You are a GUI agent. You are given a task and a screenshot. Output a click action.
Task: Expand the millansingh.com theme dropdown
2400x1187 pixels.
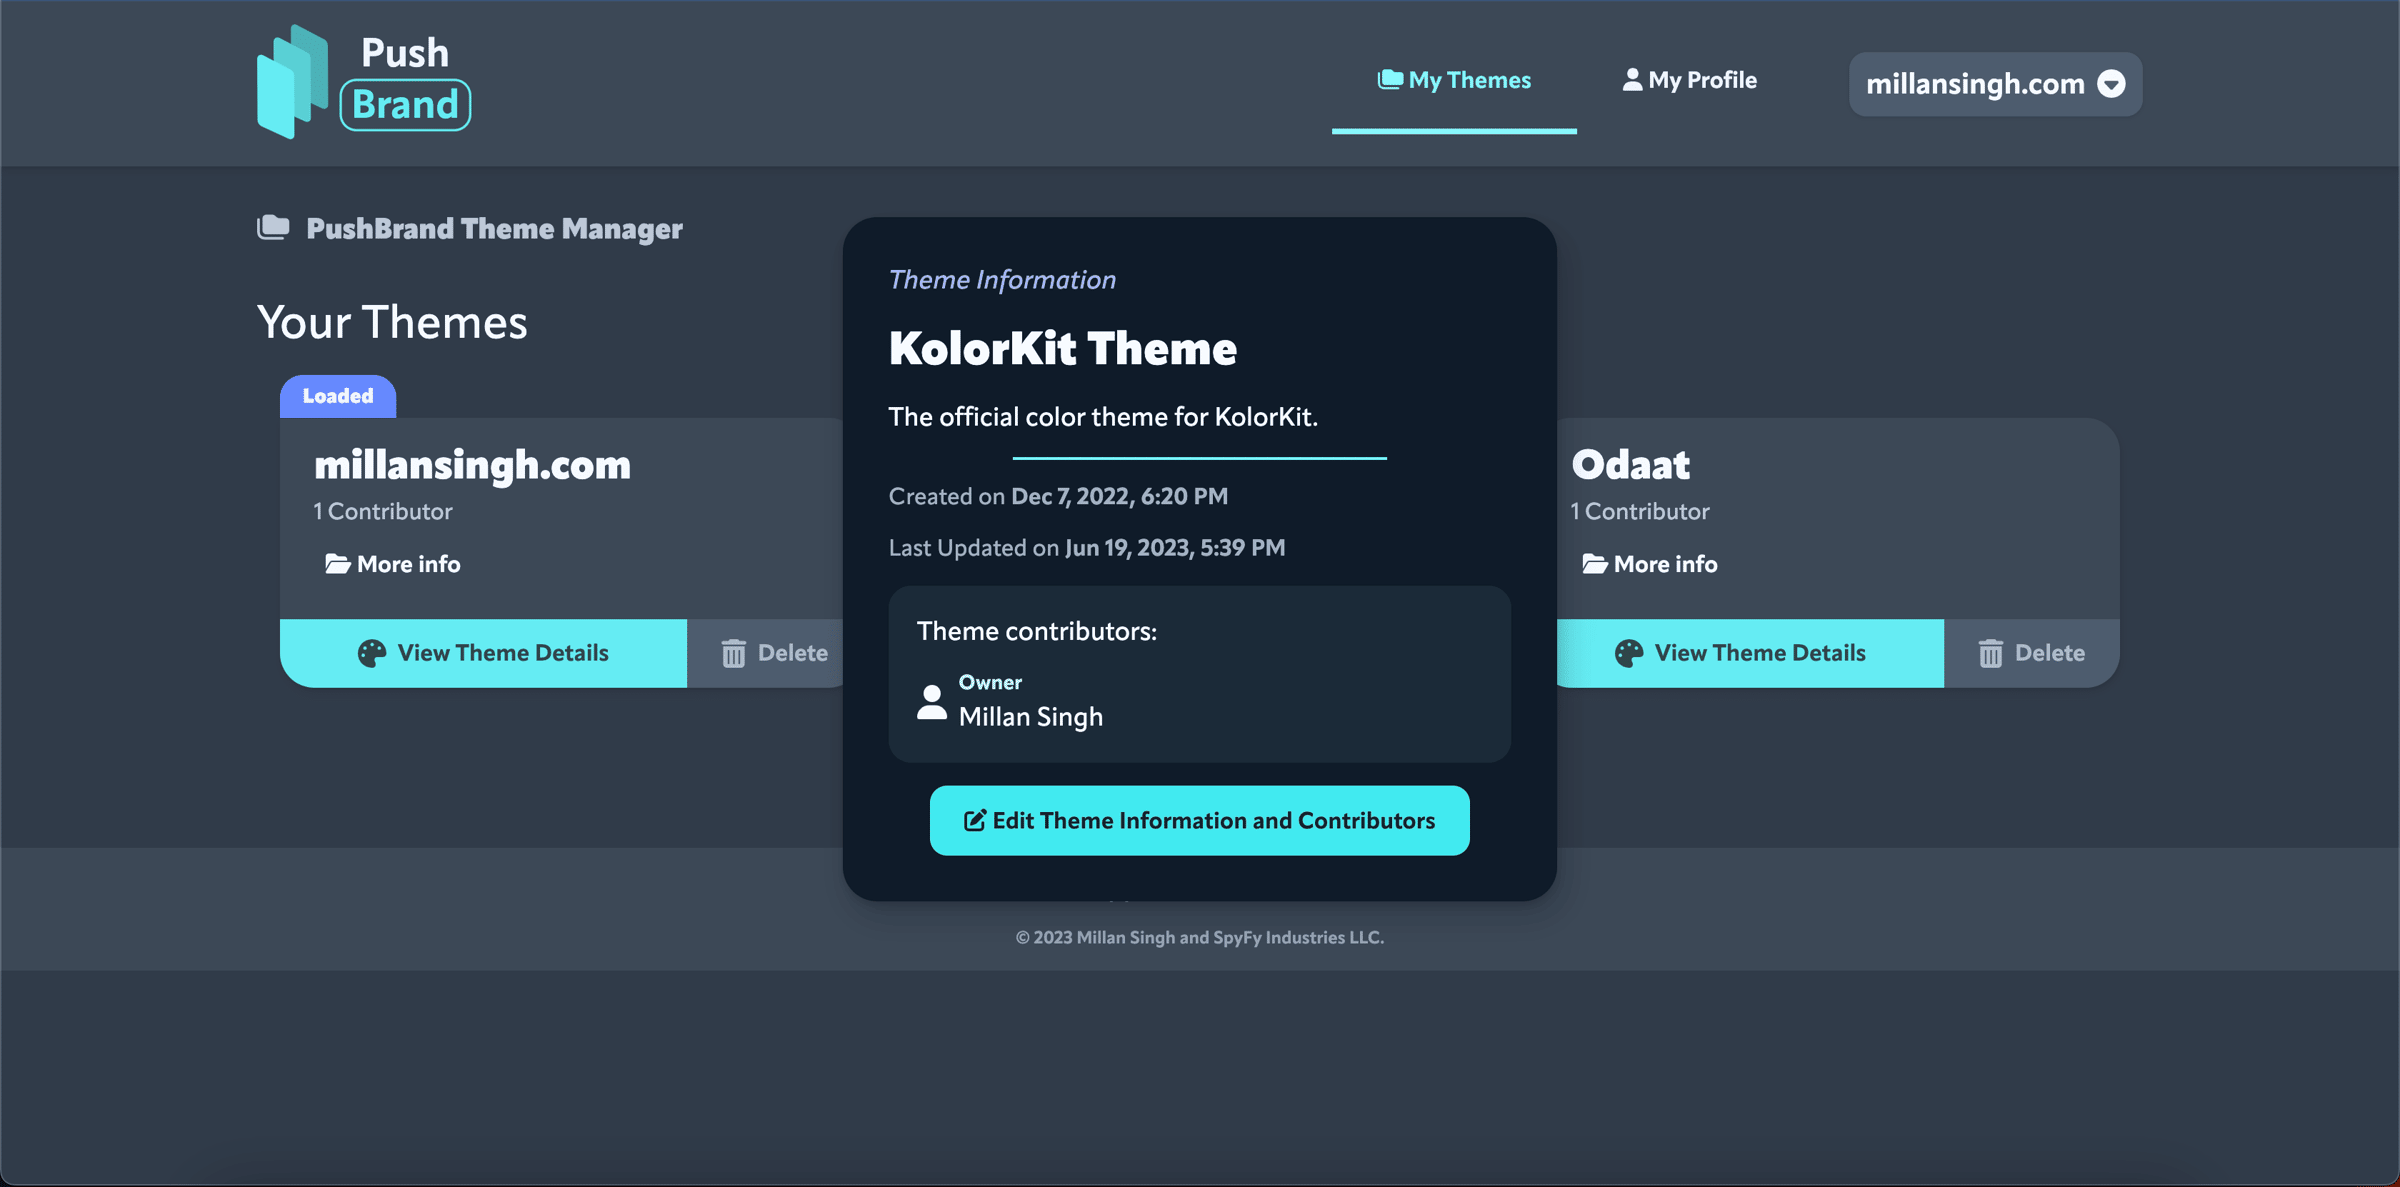[x=1995, y=84]
